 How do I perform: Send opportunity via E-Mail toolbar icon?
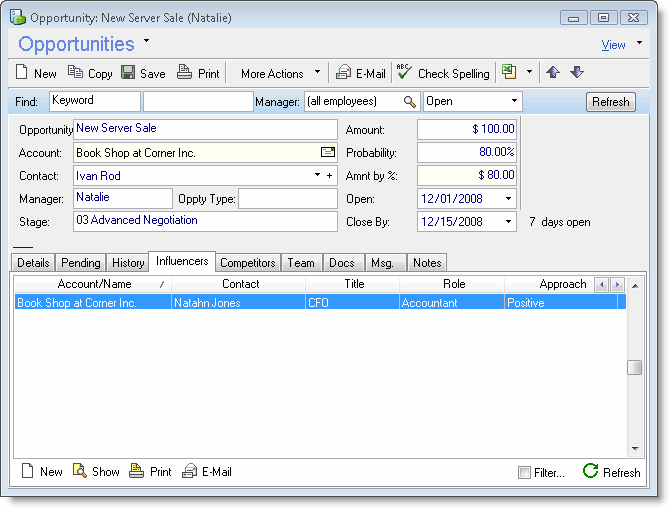pyautogui.click(x=343, y=73)
